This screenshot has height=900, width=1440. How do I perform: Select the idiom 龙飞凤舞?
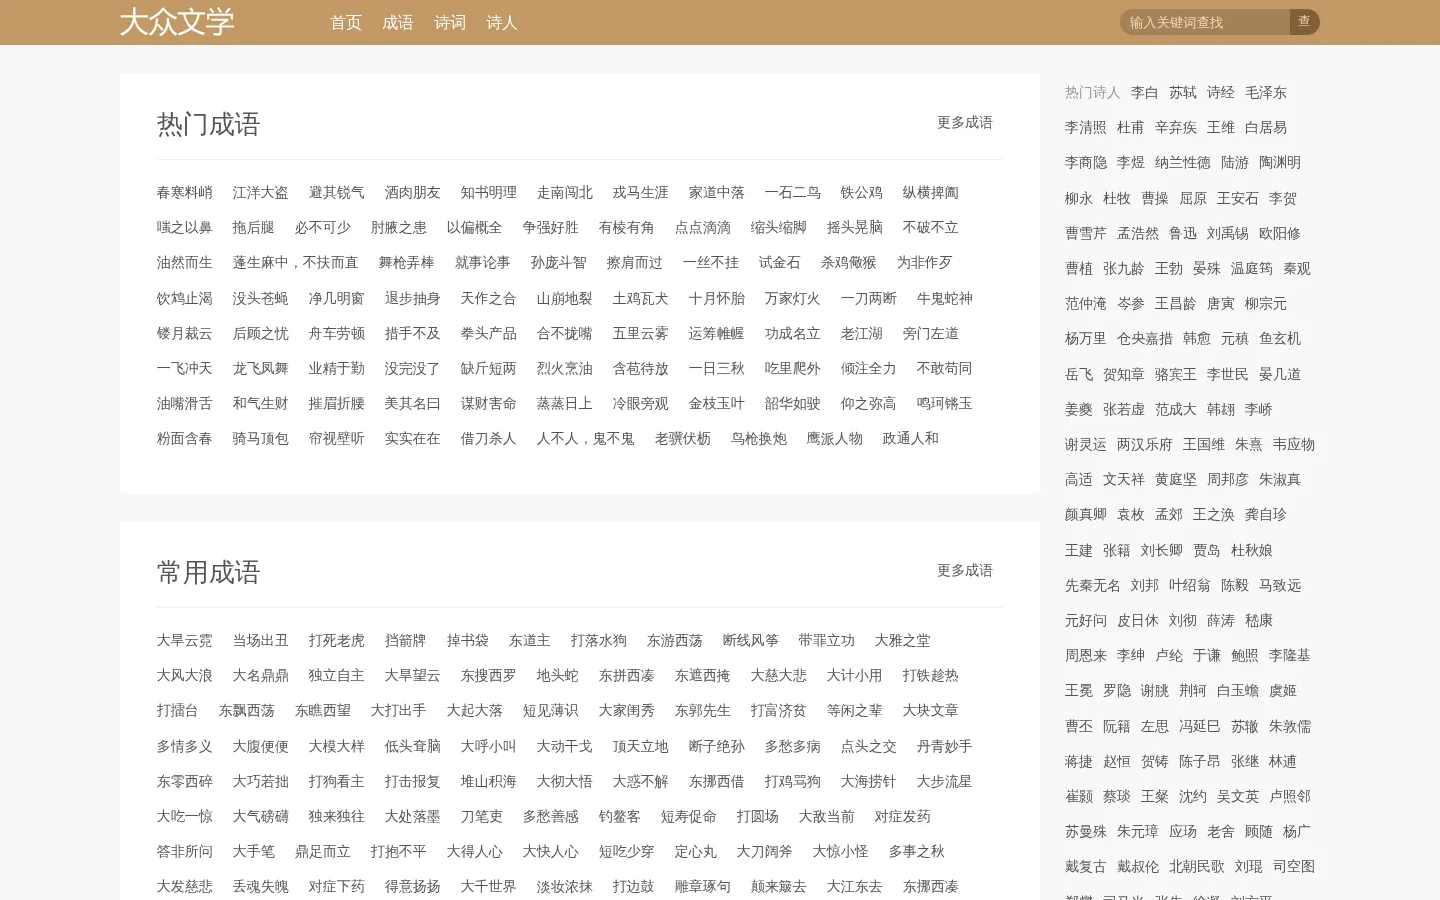pyautogui.click(x=261, y=368)
